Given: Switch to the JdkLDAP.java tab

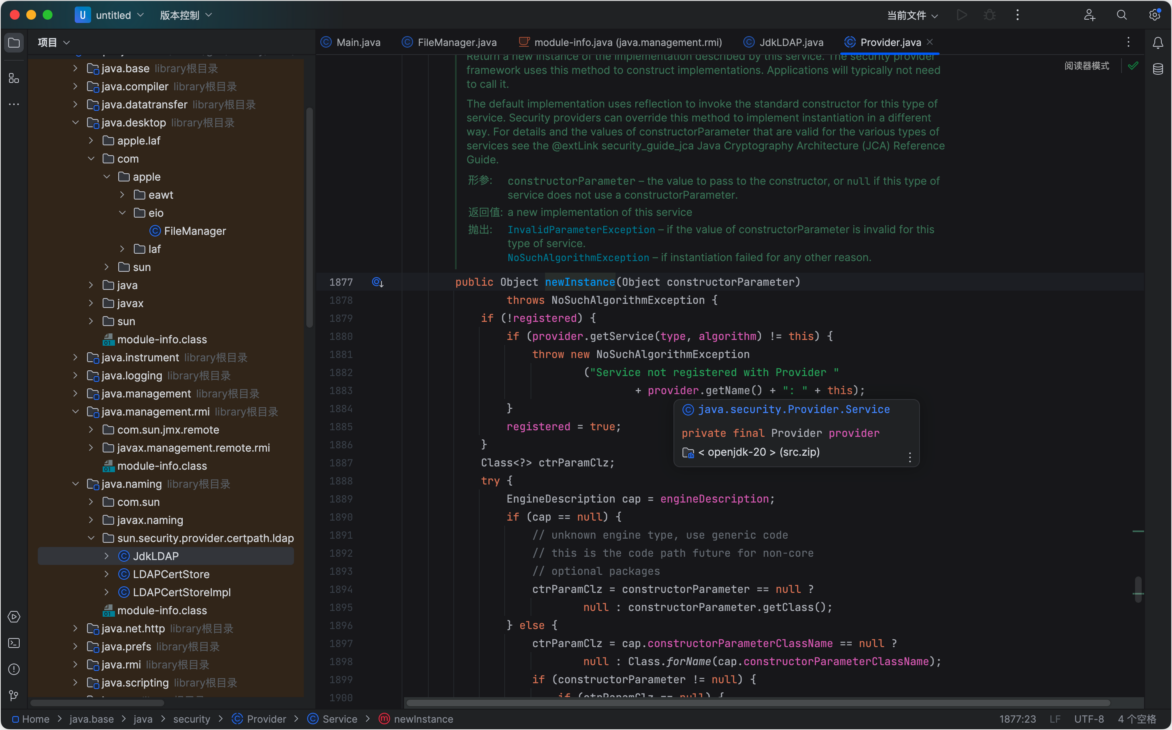Looking at the screenshot, I should coord(783,43).
